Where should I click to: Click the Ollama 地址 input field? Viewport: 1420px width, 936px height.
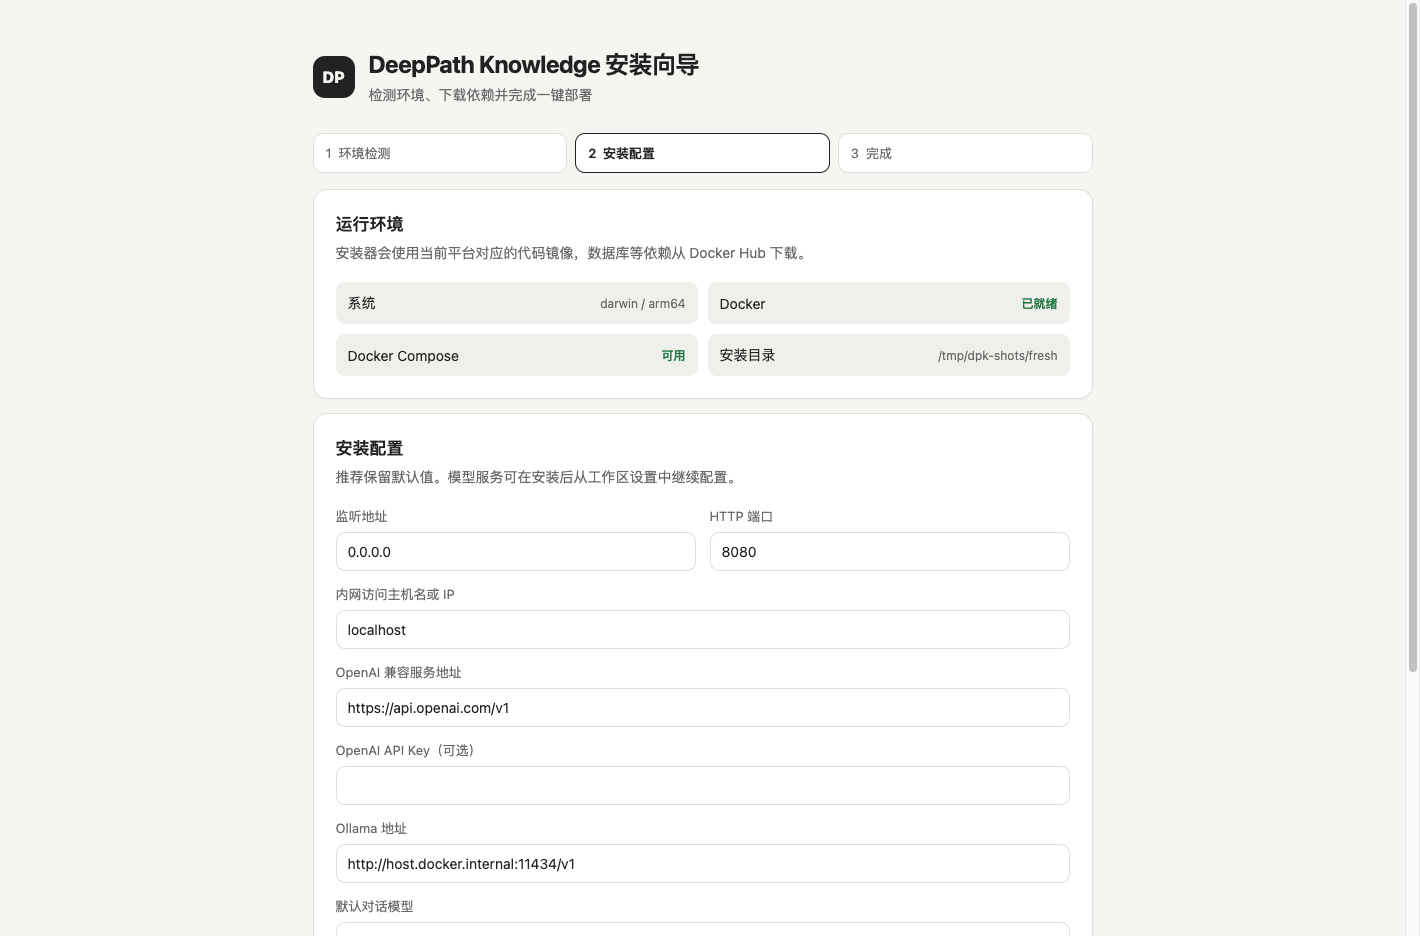[x=703, y=864]
